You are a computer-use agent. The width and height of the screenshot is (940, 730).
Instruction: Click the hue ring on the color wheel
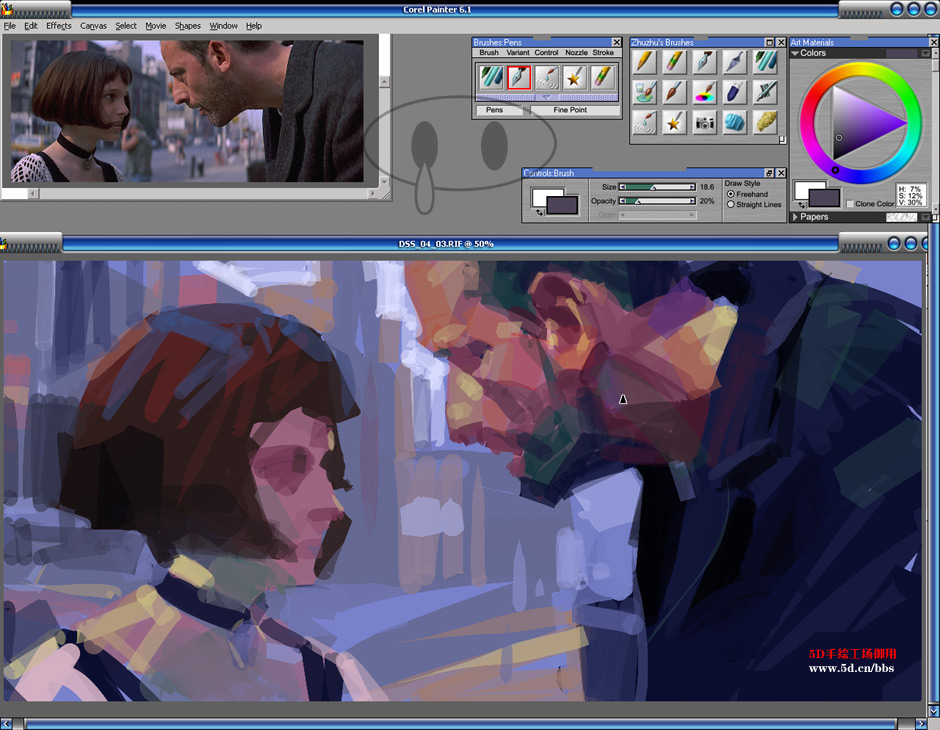[x=861, y=69]
